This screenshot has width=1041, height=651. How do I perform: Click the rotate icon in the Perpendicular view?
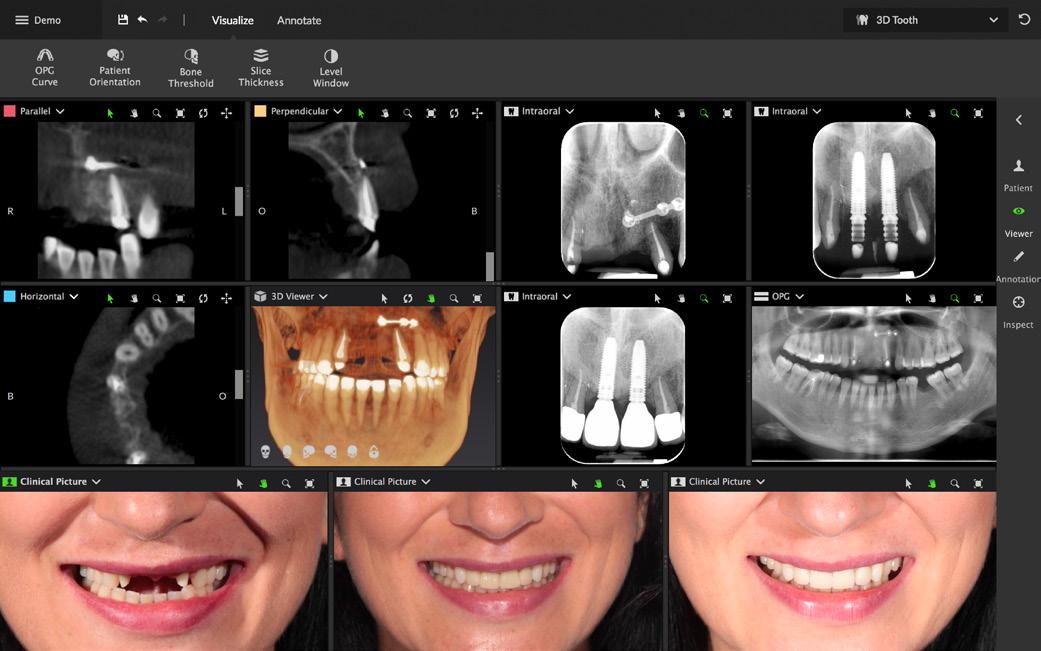tap(454, 113)
